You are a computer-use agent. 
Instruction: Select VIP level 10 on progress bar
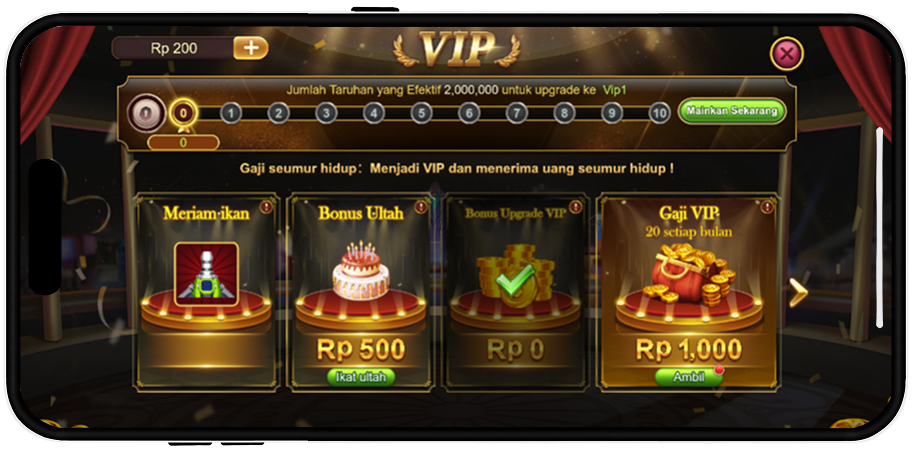659,113
